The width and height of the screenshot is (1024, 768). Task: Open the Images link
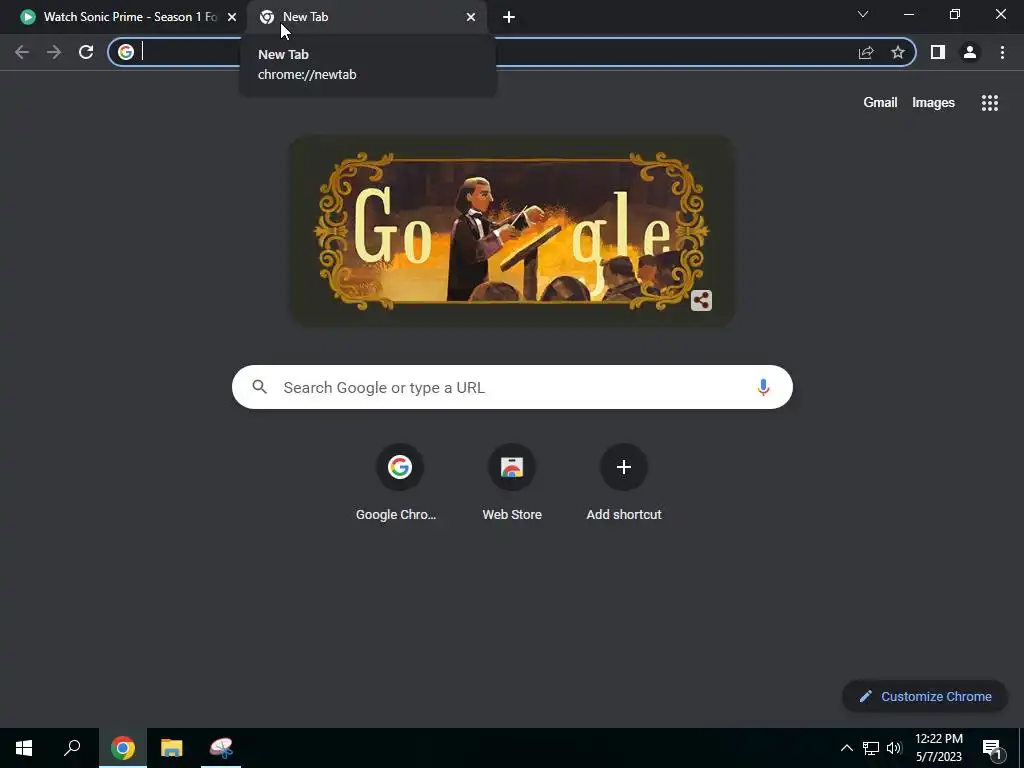pyautogui.click(x=933, y=103)
